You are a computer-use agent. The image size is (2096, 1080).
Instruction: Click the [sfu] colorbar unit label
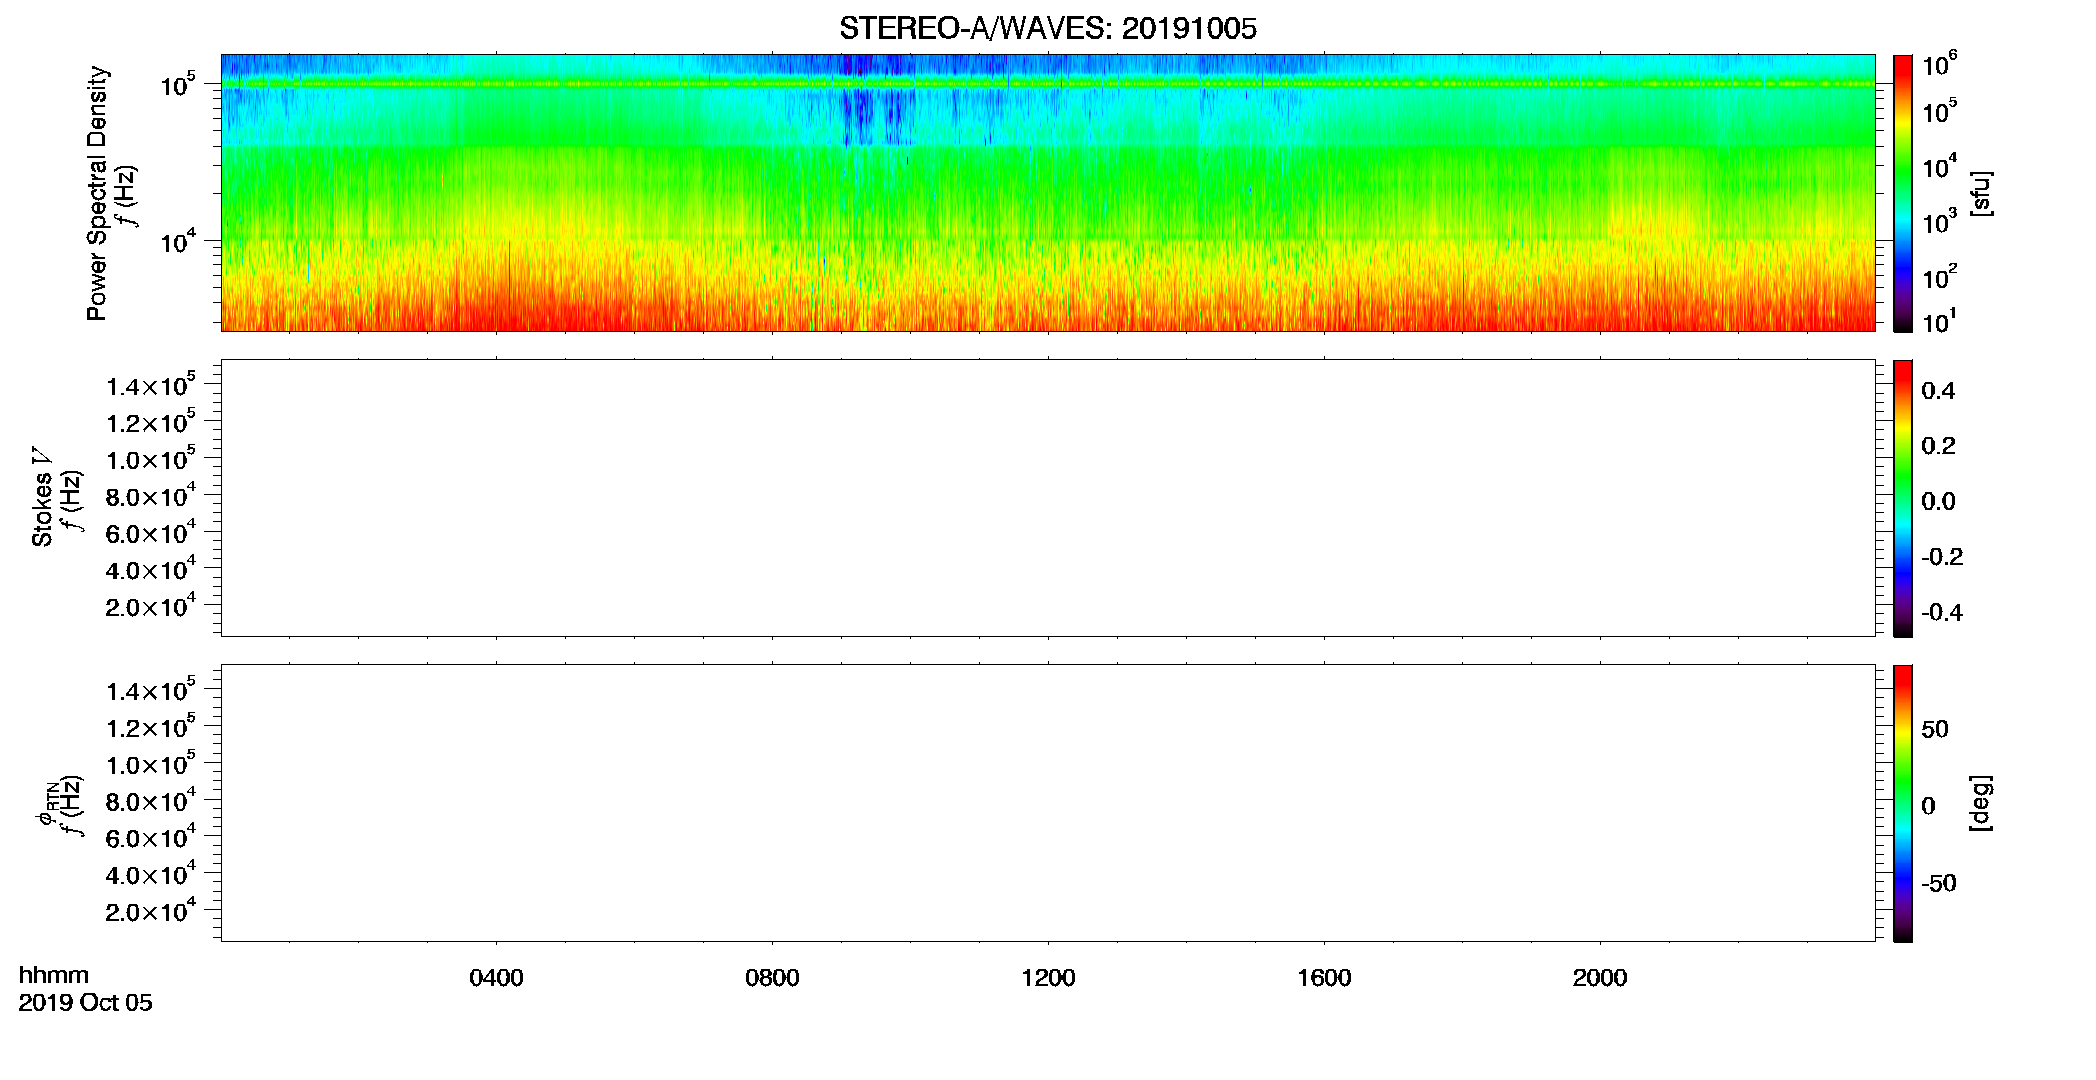(x=1980, y=193)
